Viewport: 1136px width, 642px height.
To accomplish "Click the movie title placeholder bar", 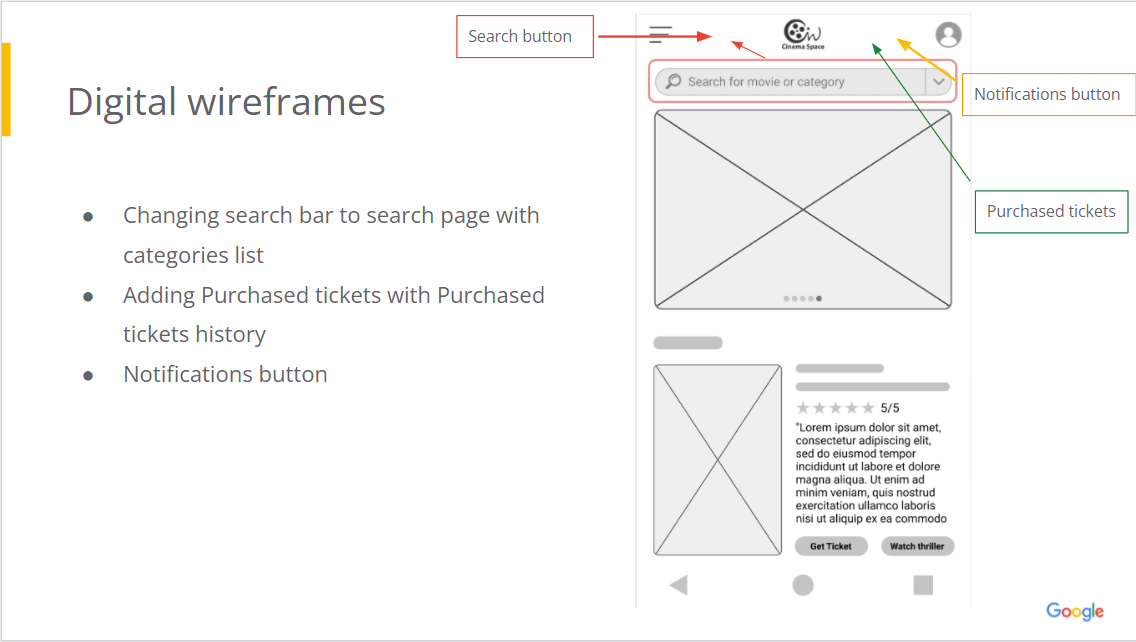I will point(840,368).
